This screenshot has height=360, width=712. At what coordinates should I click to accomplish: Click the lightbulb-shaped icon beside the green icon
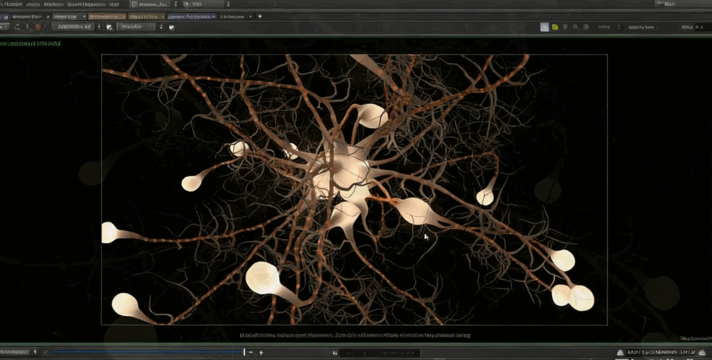[565, 27]
